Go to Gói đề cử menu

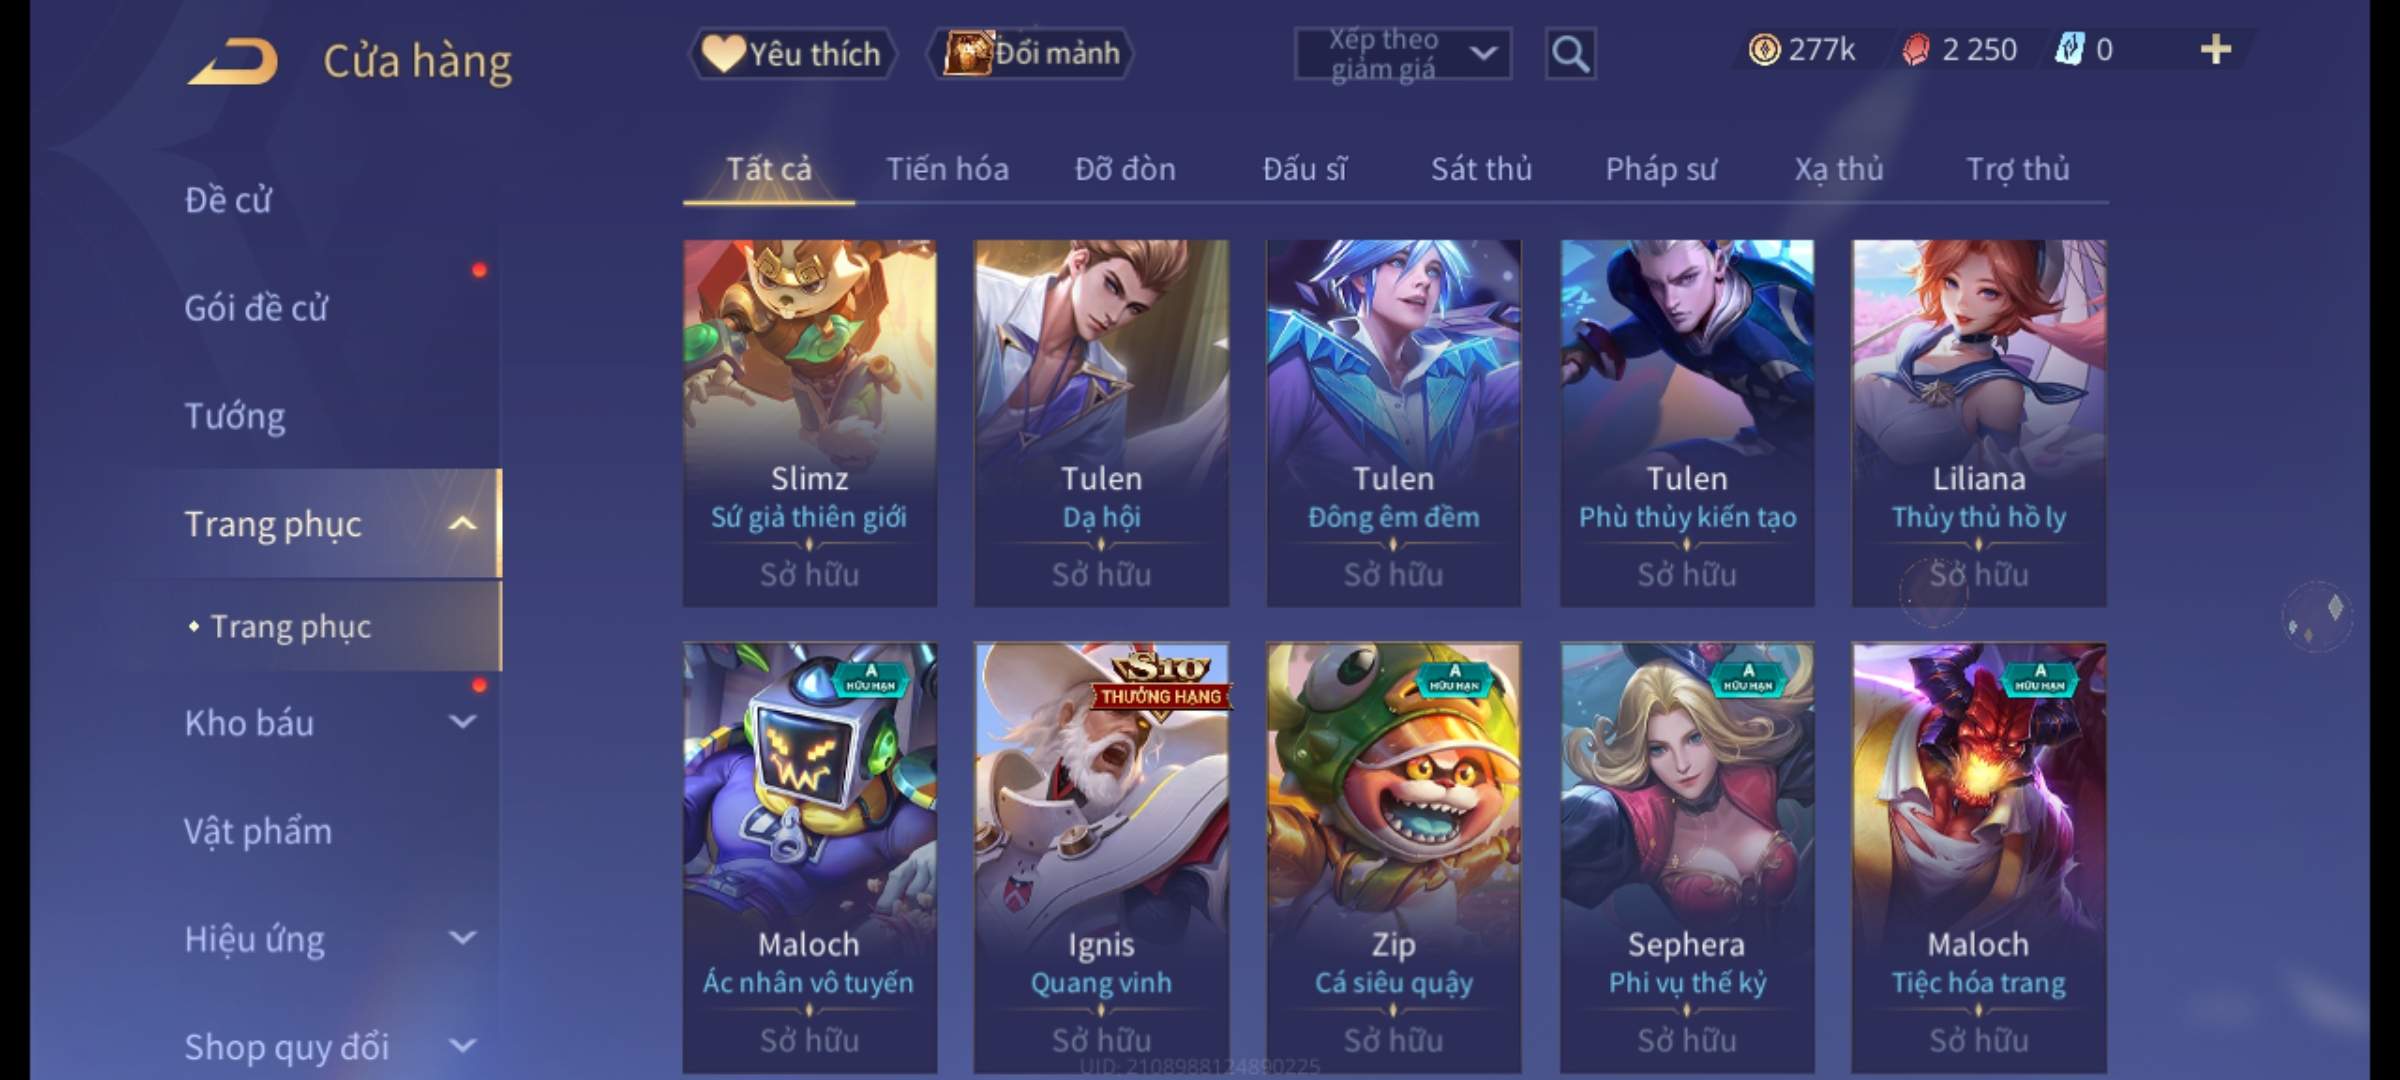[256, 308]
